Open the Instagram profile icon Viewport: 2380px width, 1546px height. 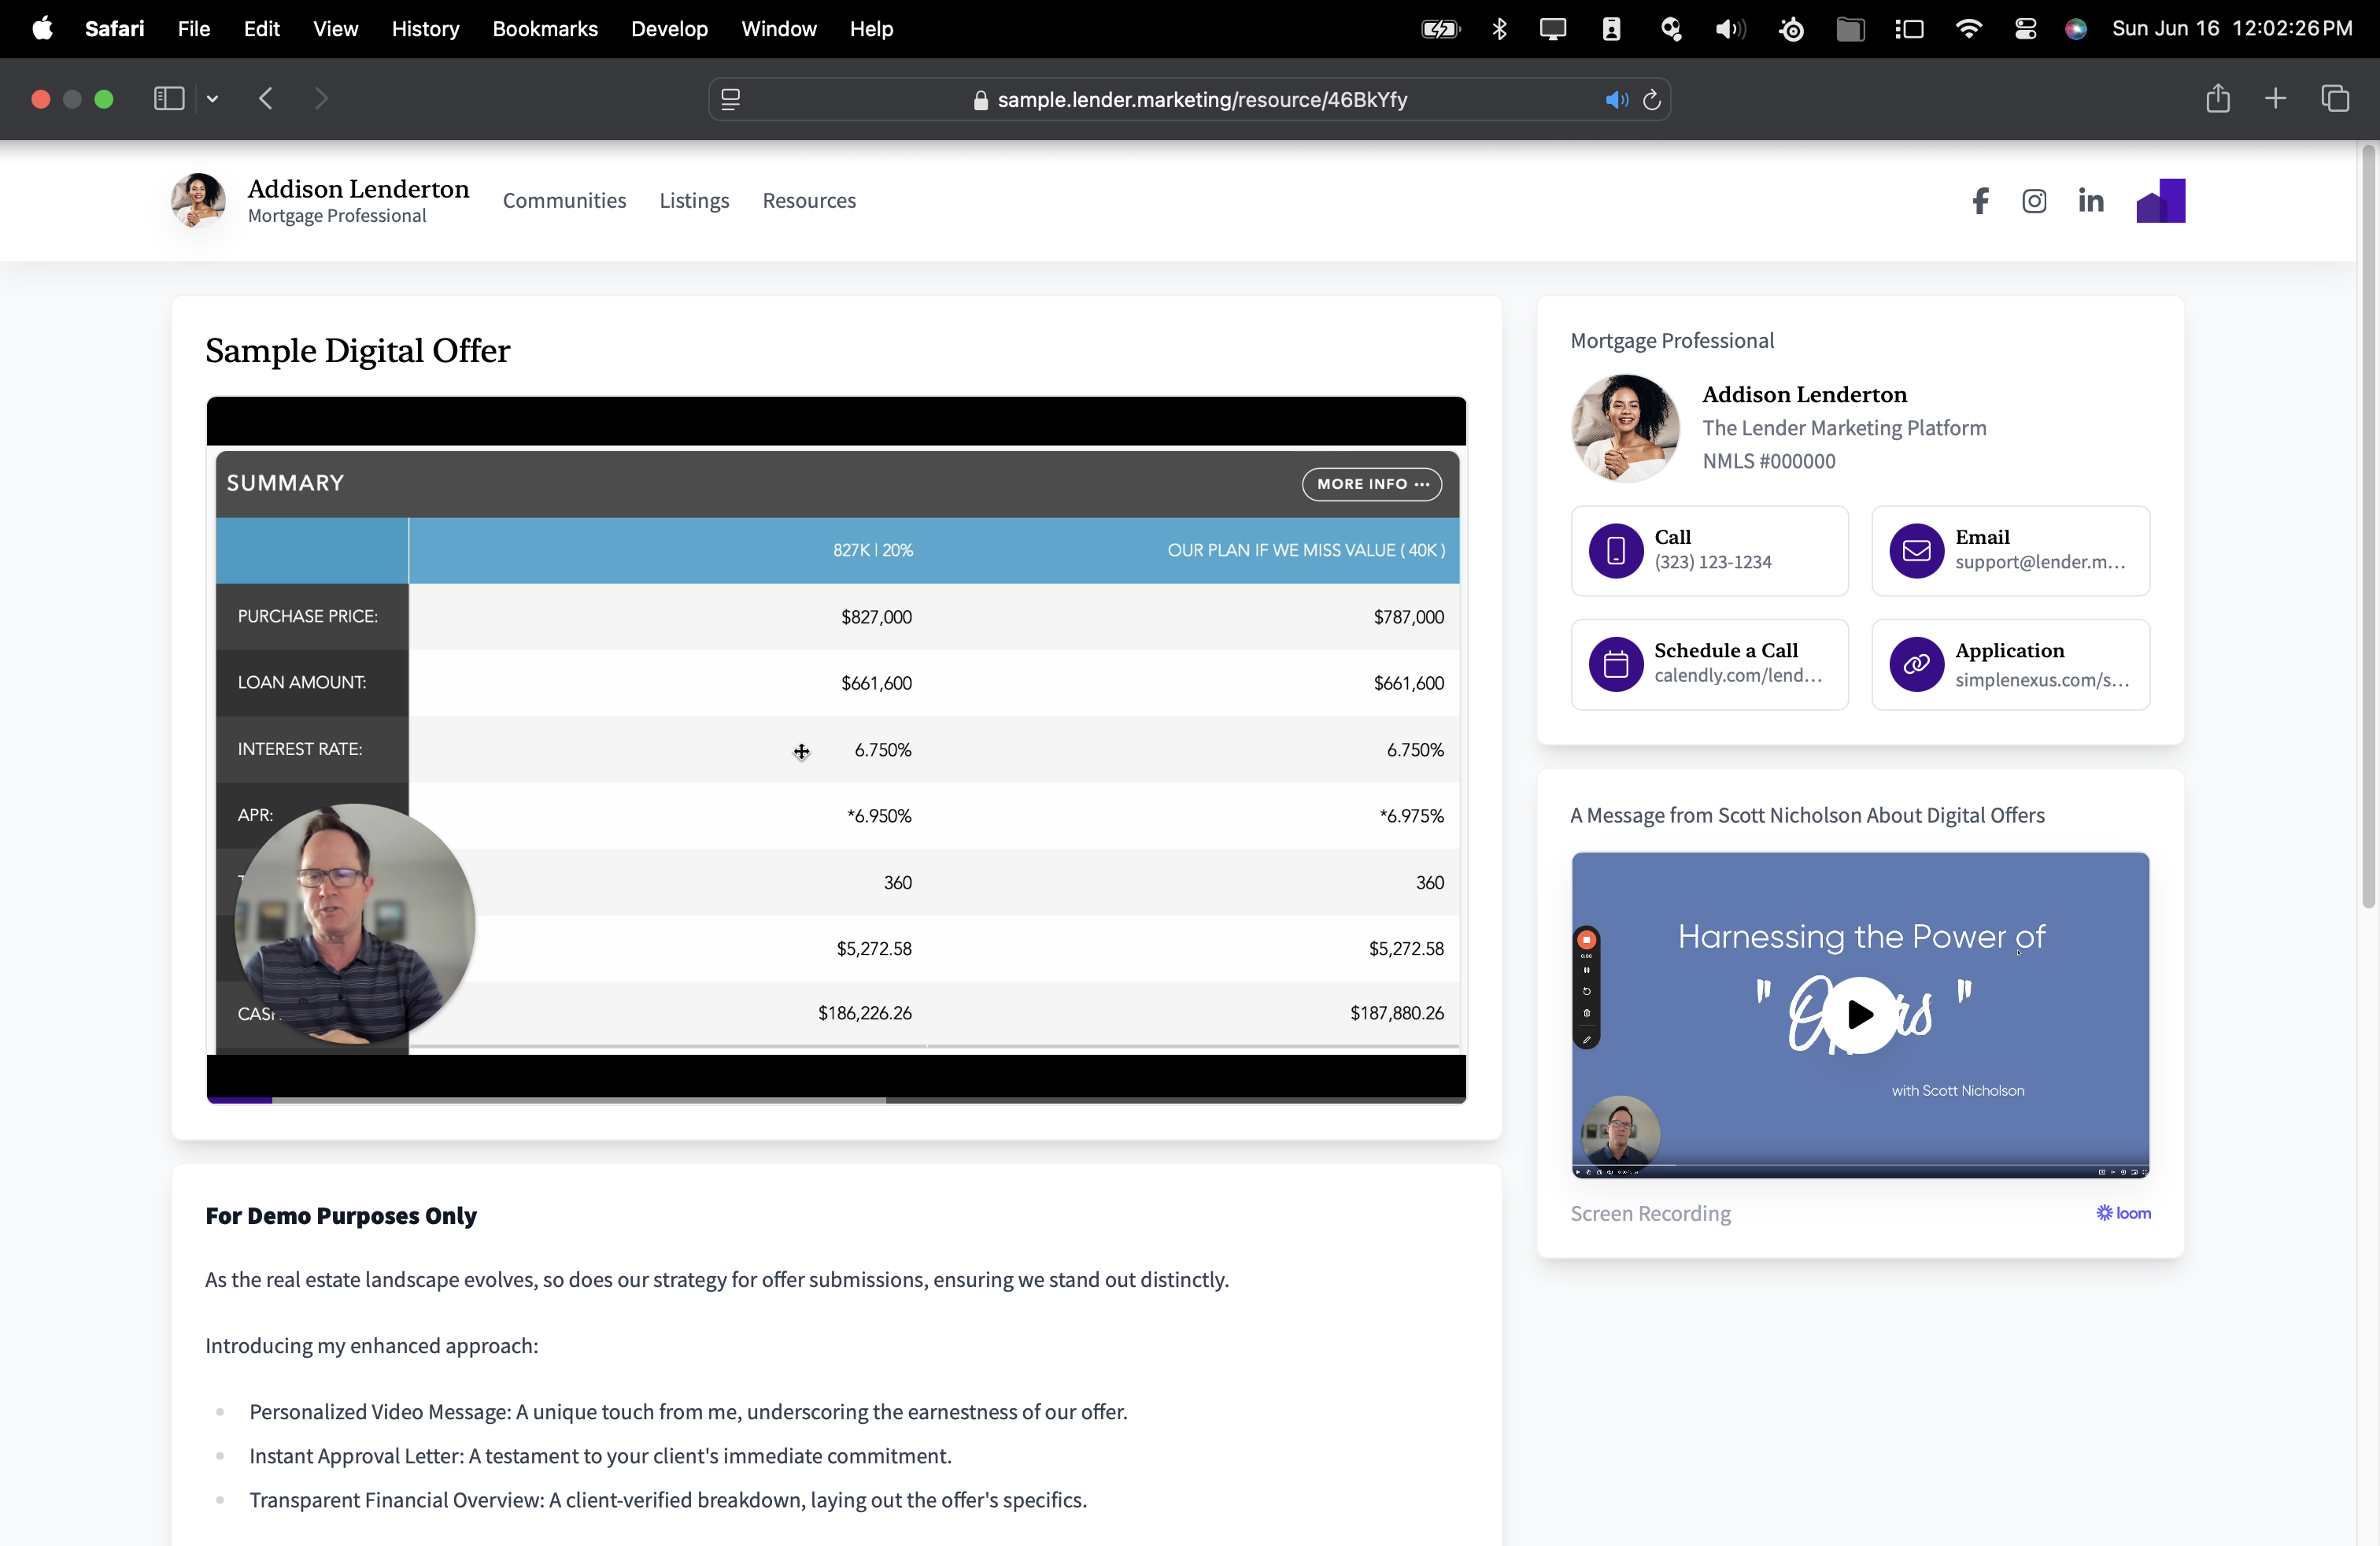click(2034, 201)
